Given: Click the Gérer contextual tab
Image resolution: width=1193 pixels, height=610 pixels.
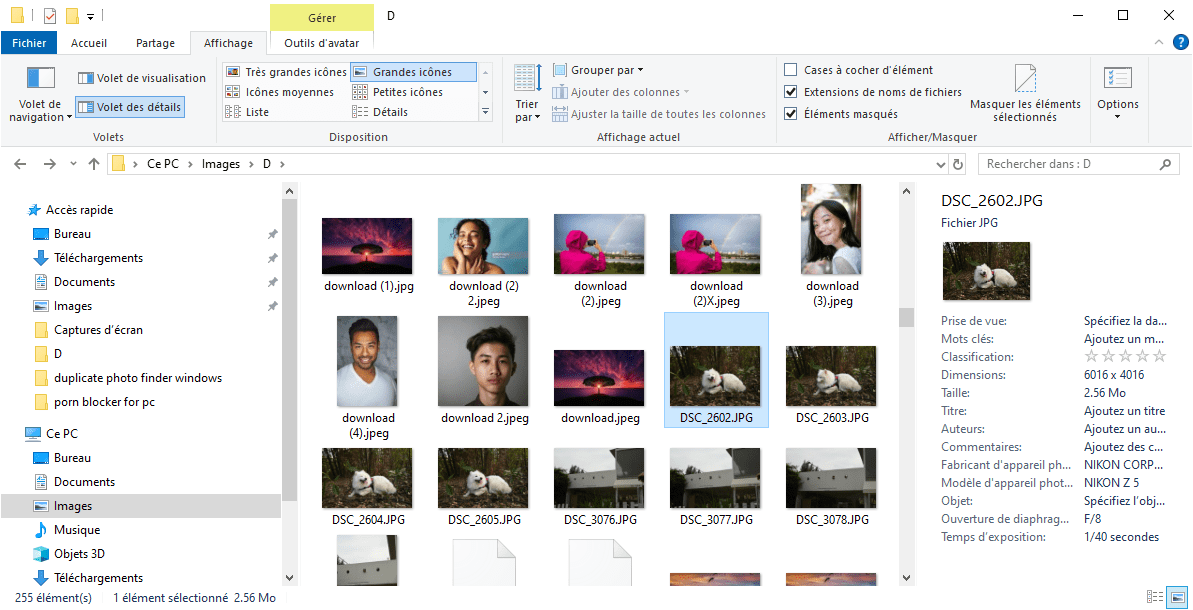Looking at the screenshot, I should click(x=322, y=17).
